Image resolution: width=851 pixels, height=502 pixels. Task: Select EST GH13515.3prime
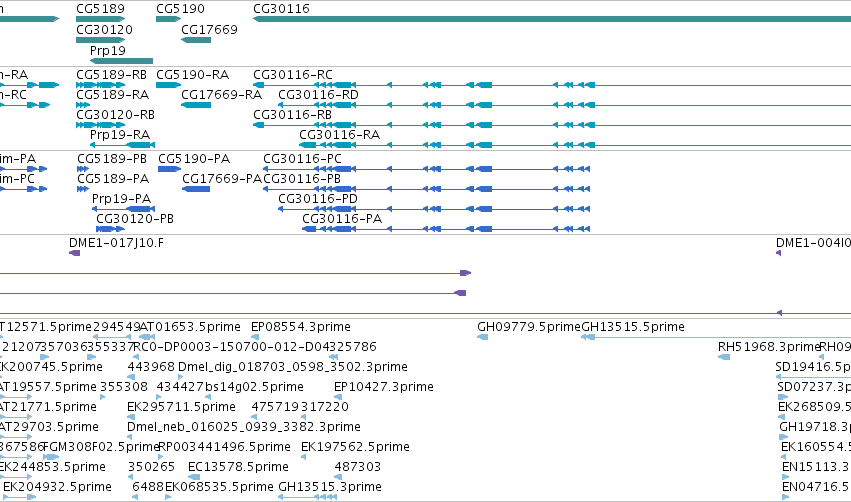307,497
